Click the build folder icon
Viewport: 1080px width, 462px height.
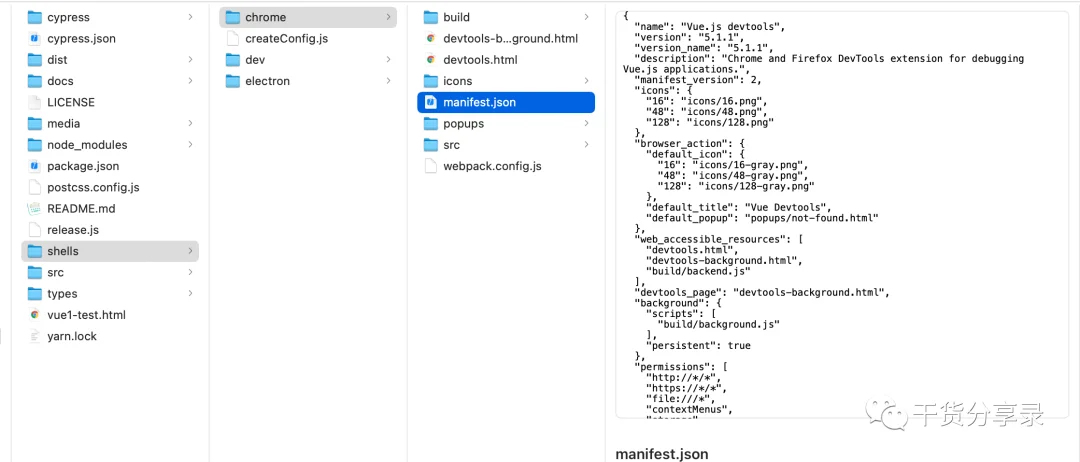[431, 17]
